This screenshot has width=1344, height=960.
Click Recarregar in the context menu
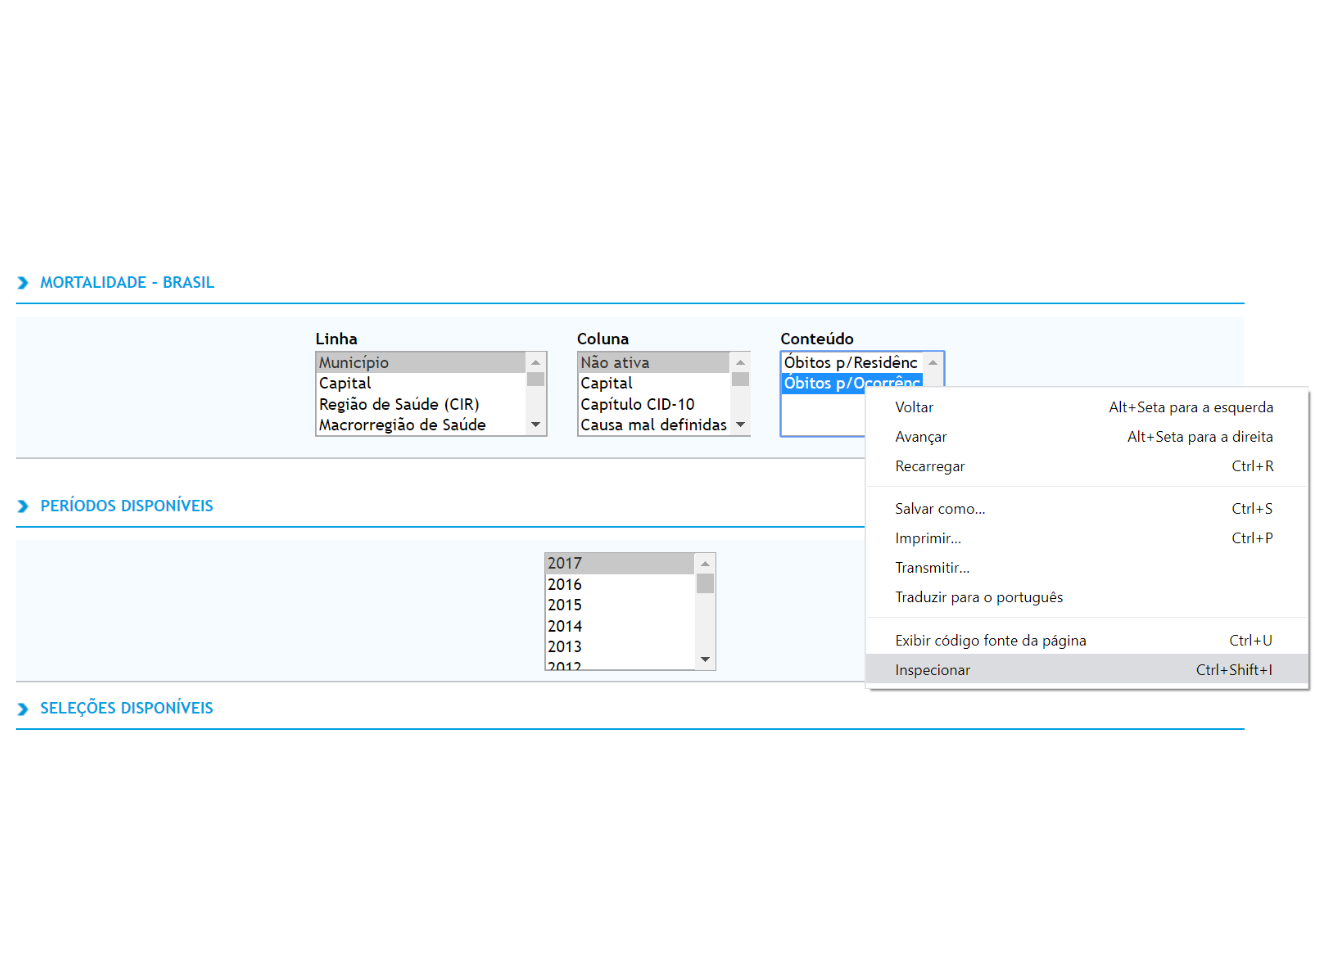930,466
